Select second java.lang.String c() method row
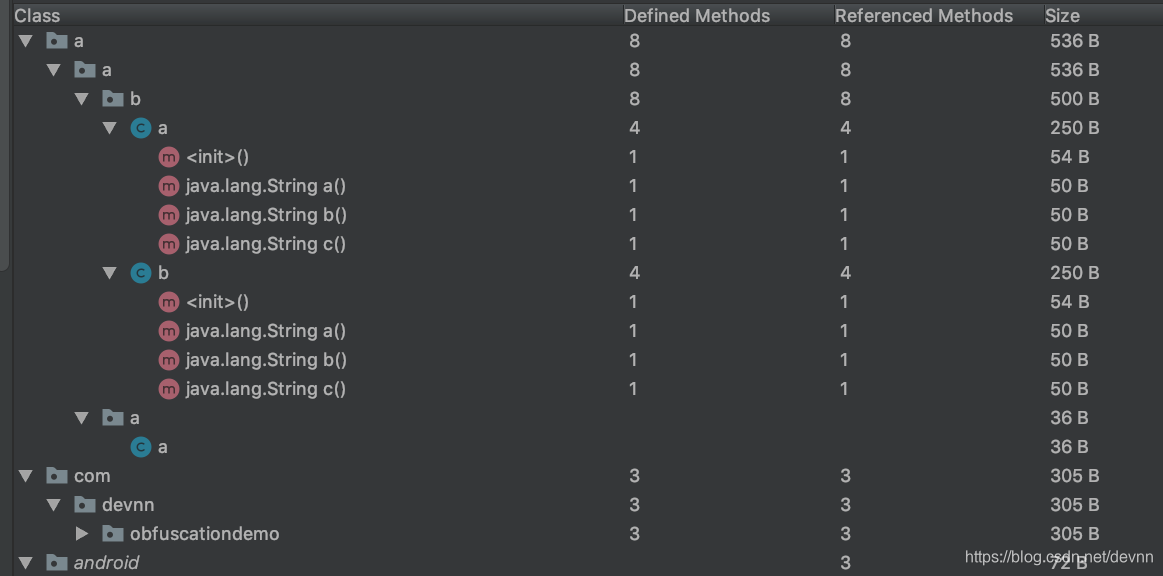The image size is (1163, 576). click(587, 389)
